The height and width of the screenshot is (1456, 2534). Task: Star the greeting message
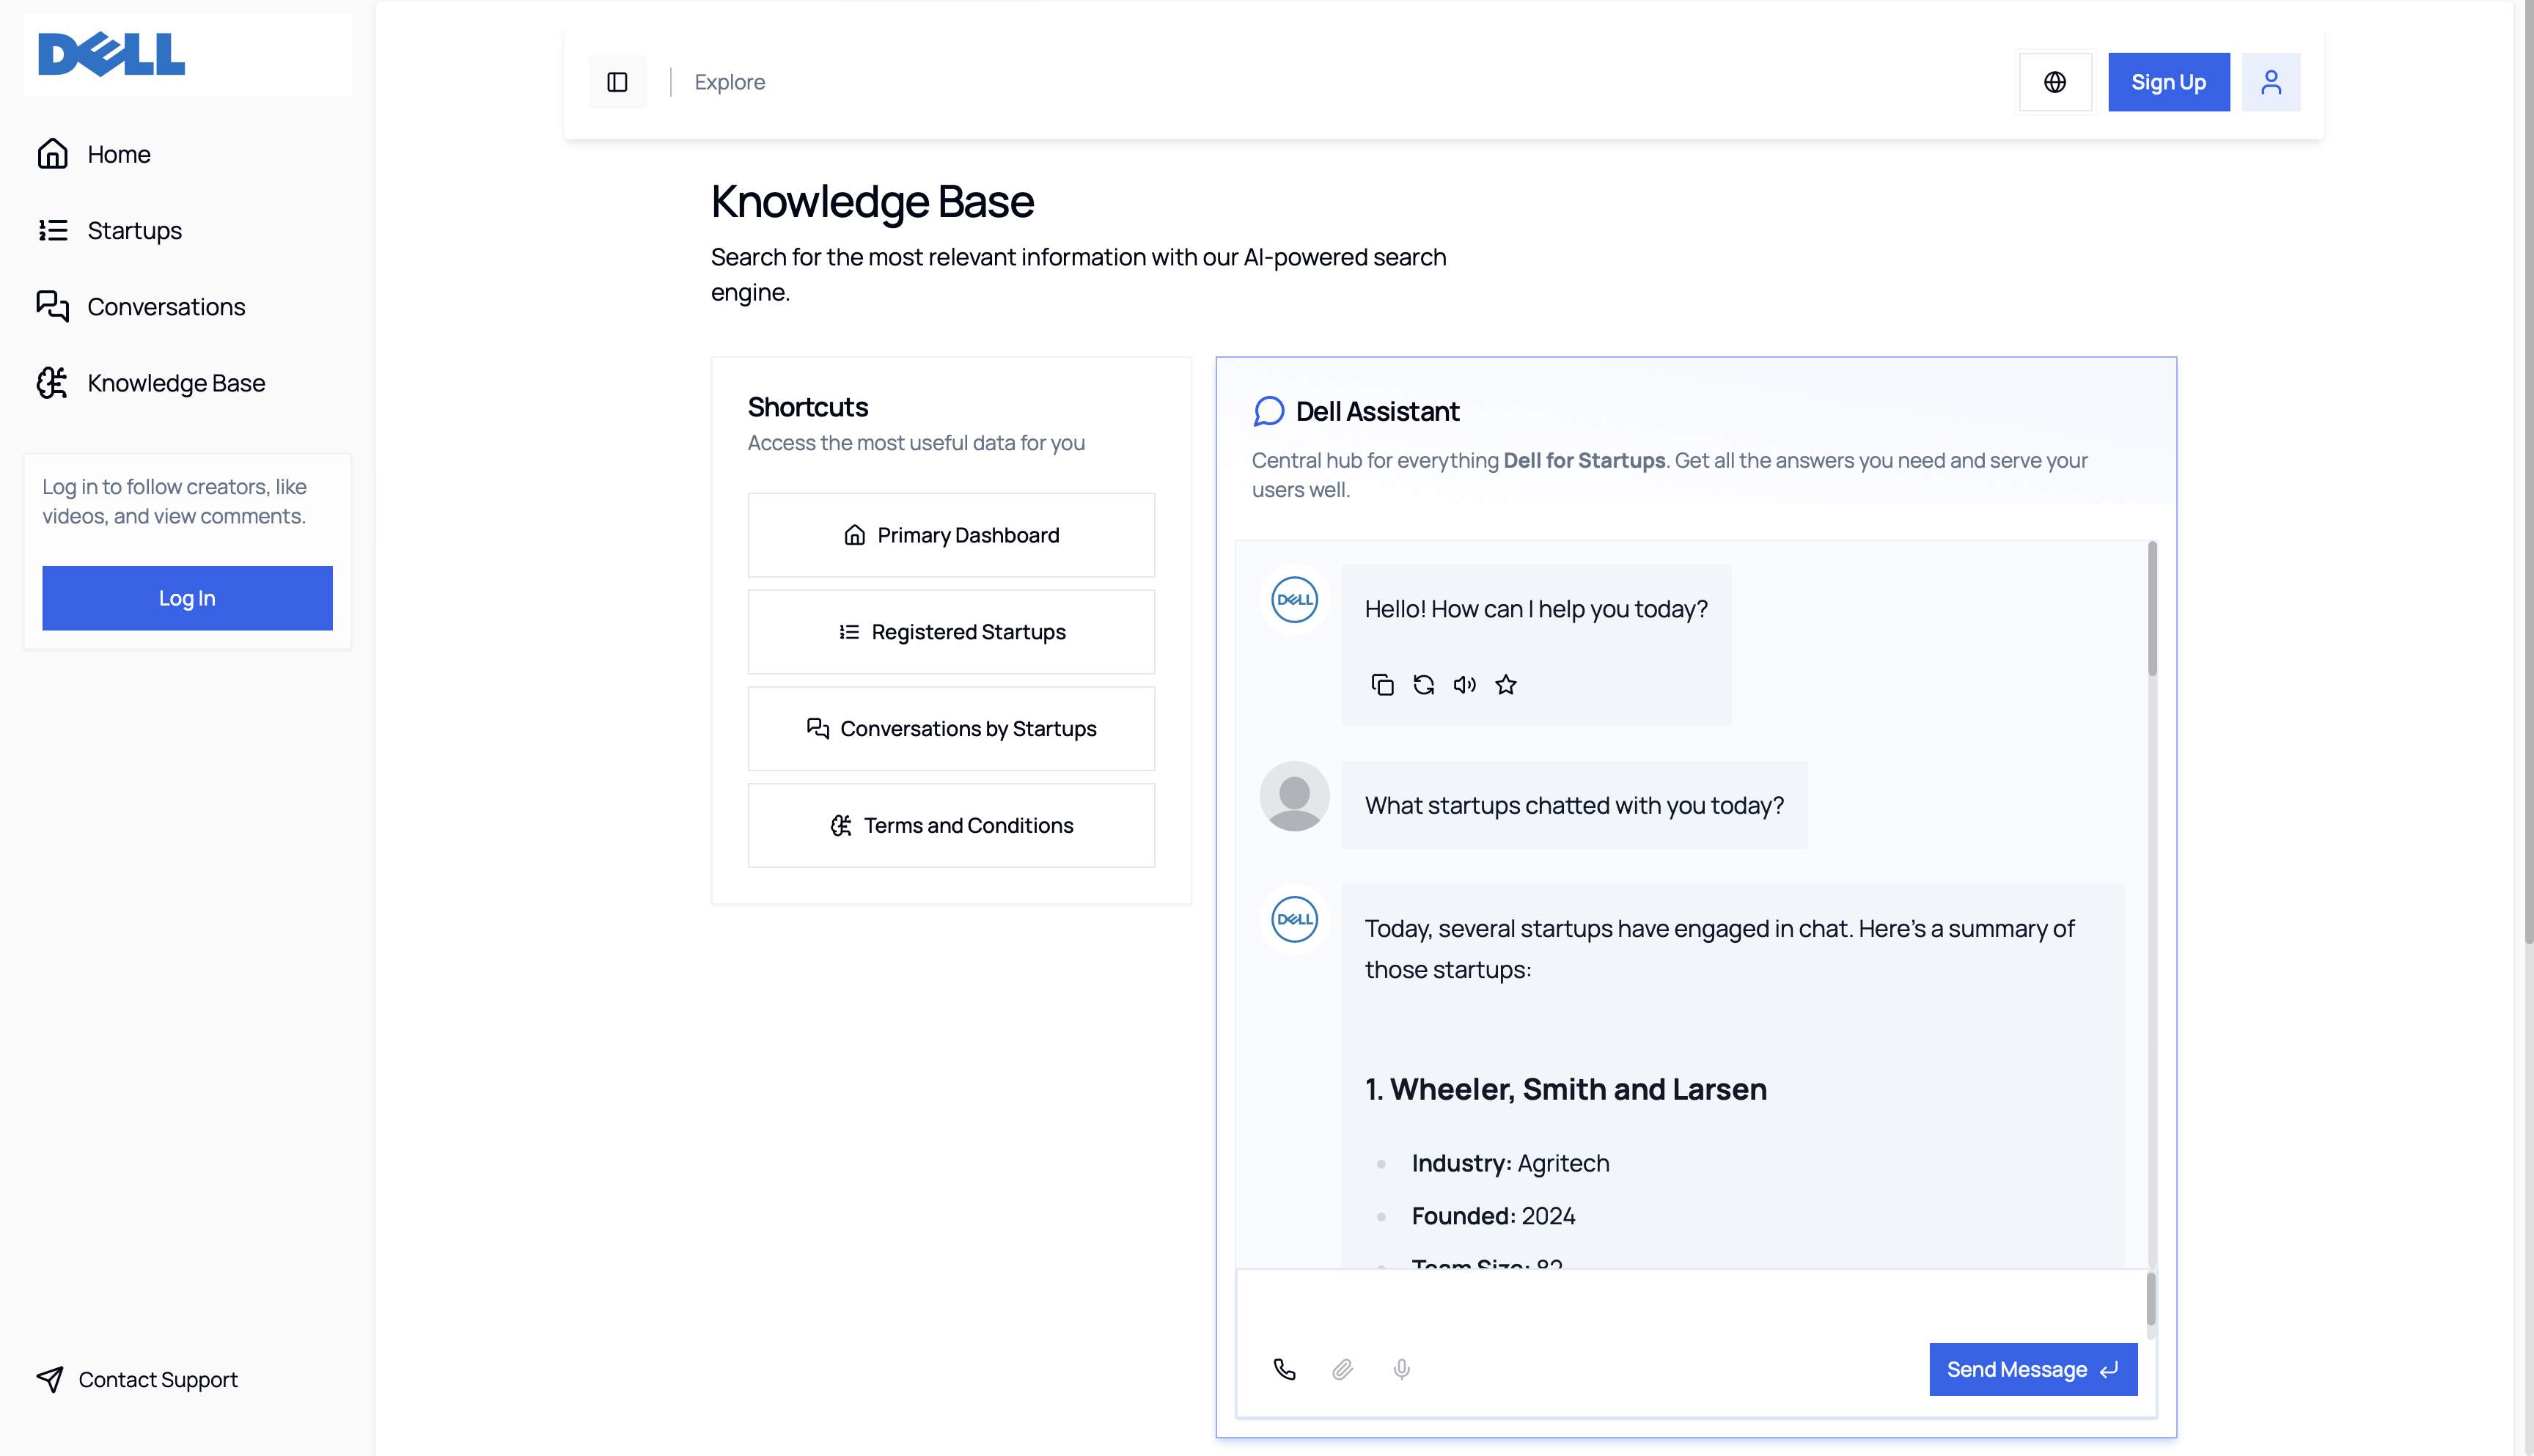(x=1506, y=685)
